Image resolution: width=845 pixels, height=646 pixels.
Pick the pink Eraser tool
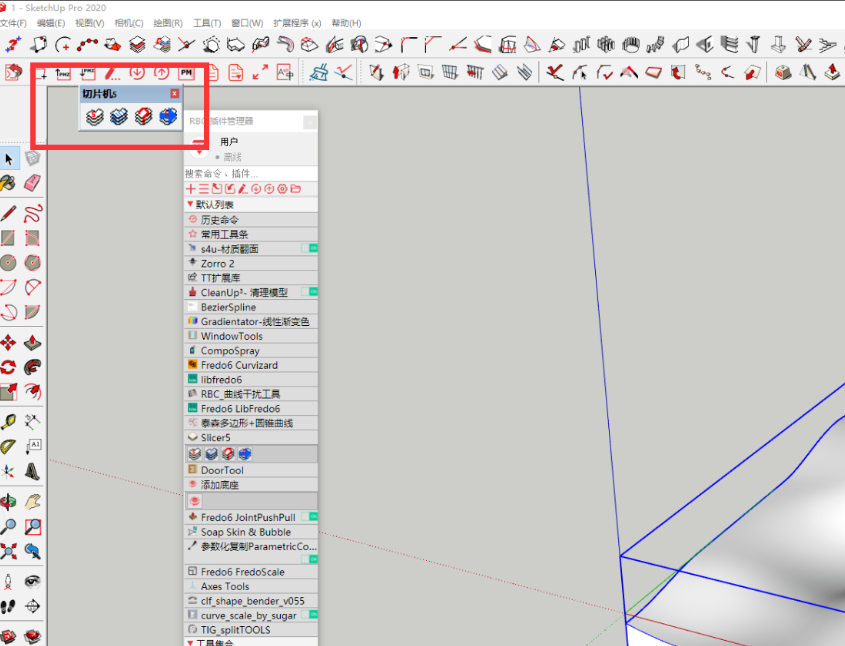(32, 183)
